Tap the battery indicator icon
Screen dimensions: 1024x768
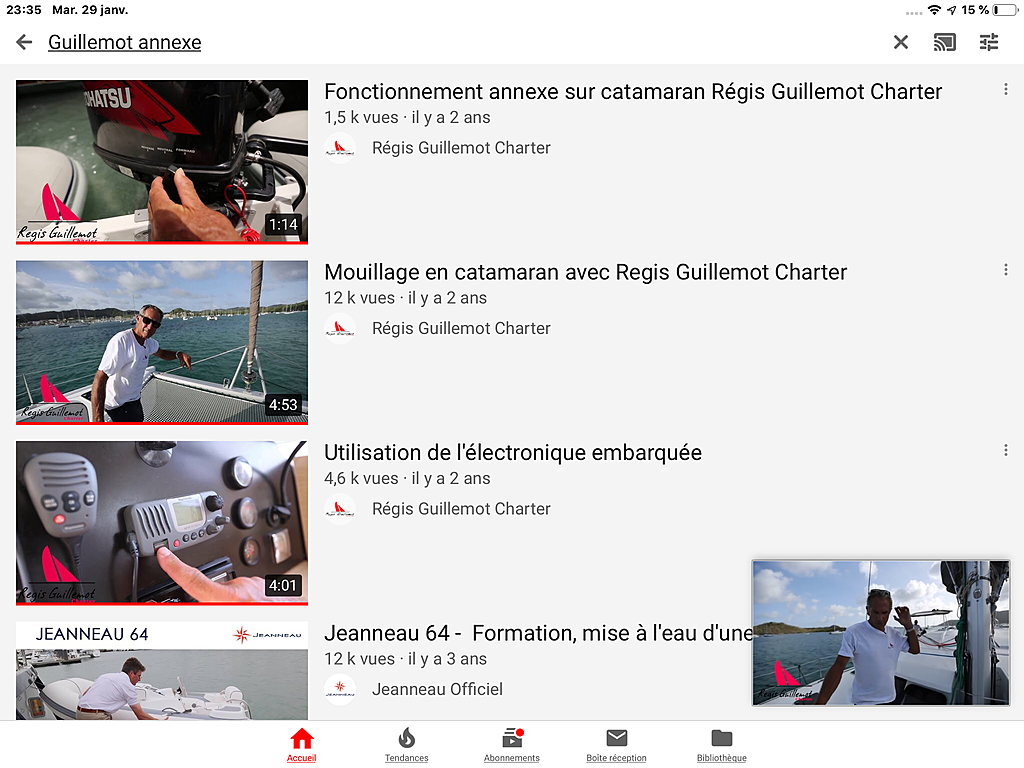pos(1005,10)
